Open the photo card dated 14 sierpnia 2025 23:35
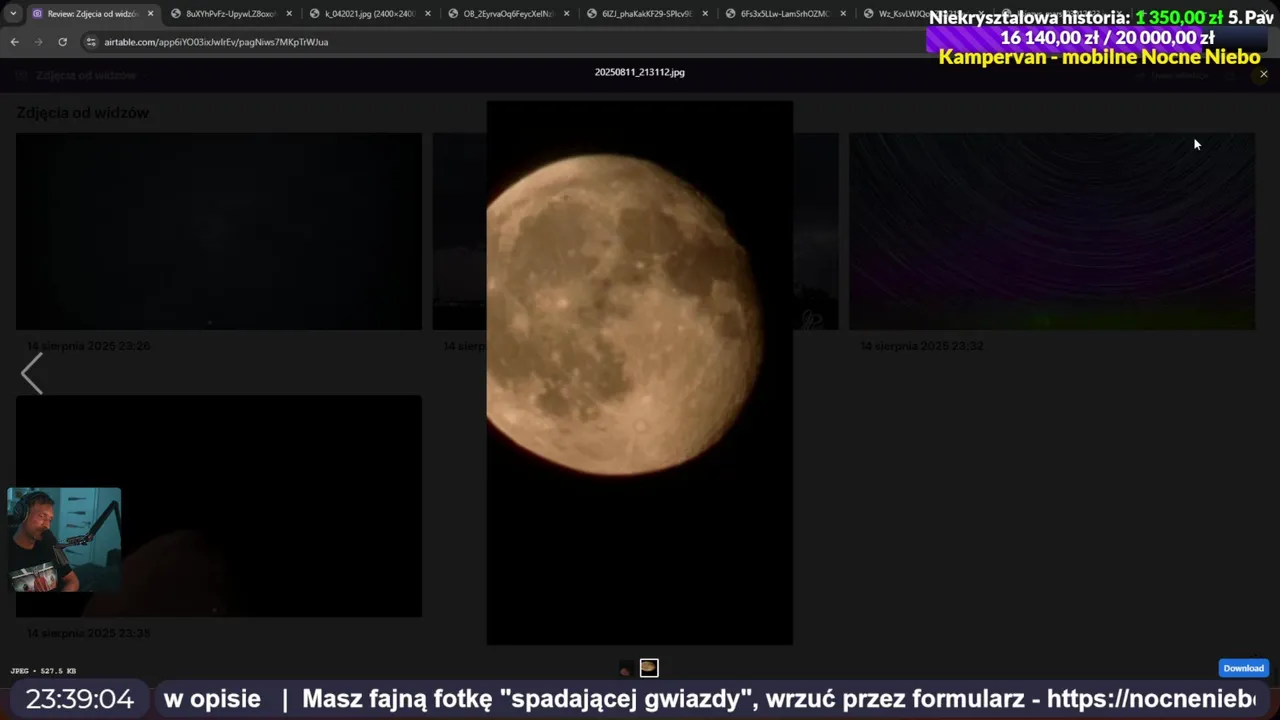This screenshot has height=720, width=1280. click(218, 506)
